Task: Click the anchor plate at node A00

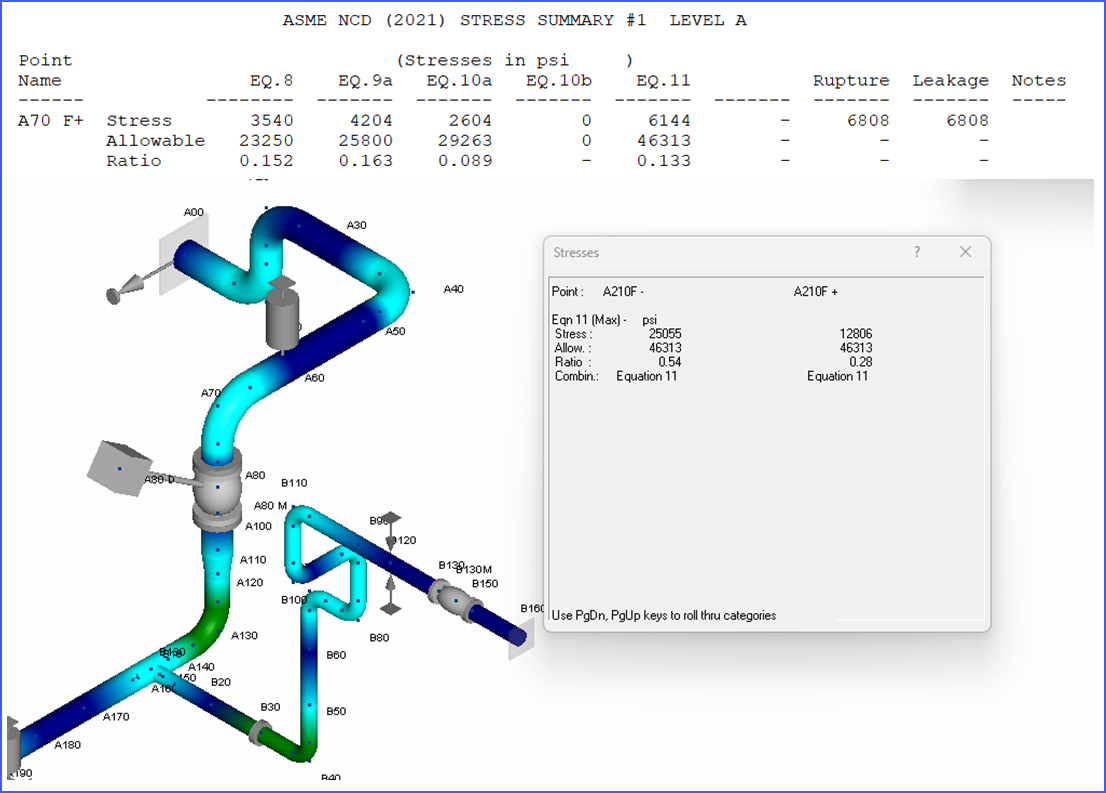Action: coord(183,252)
